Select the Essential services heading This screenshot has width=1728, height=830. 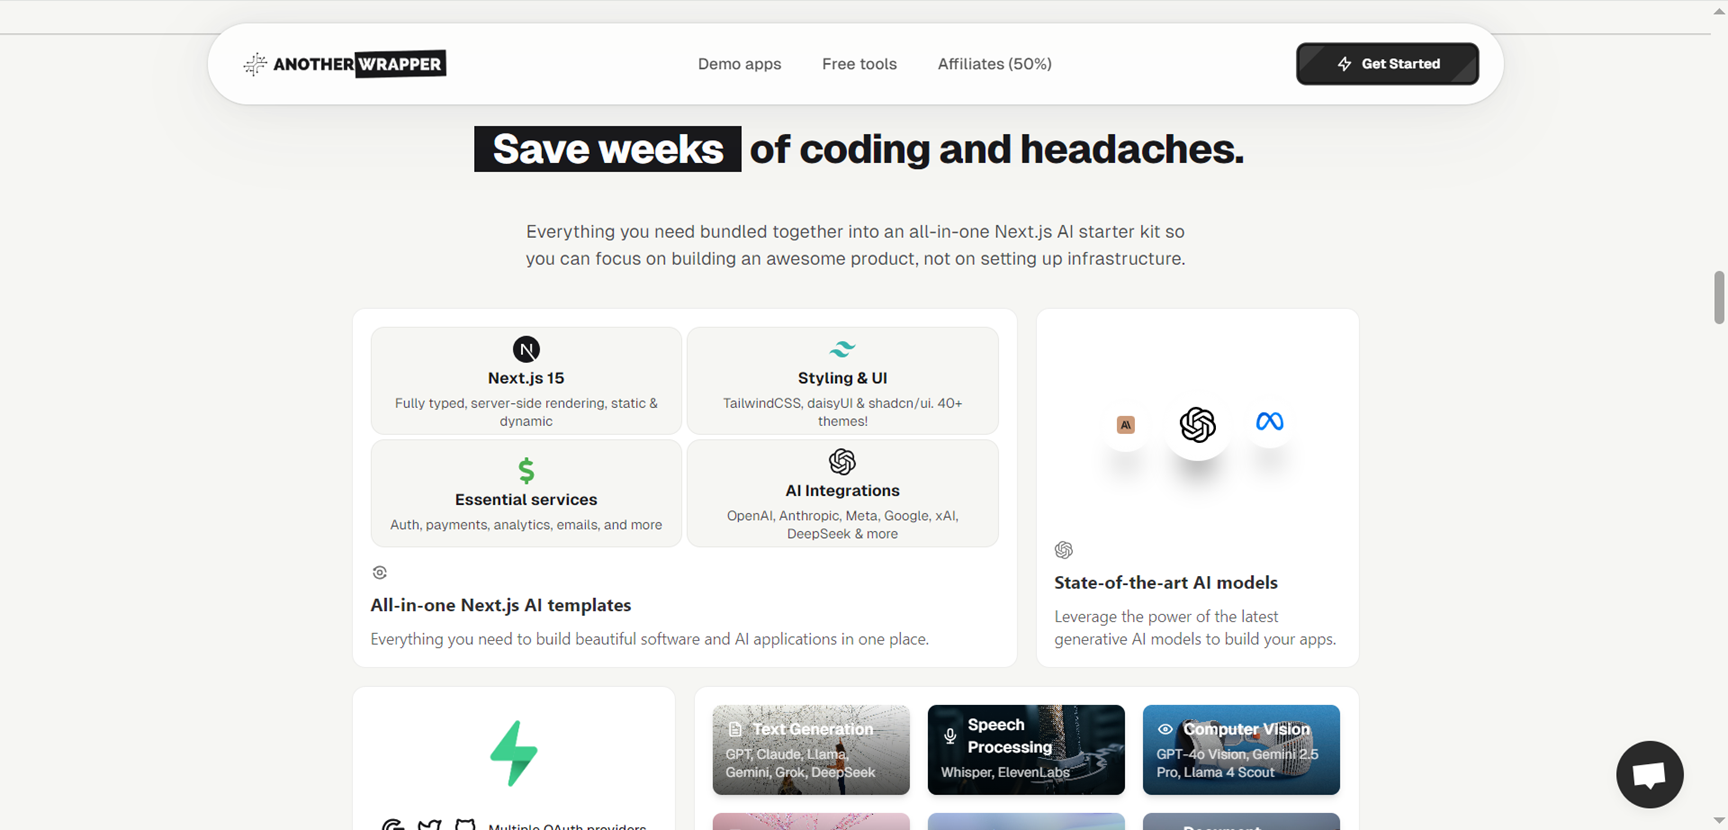click(526, 499)
